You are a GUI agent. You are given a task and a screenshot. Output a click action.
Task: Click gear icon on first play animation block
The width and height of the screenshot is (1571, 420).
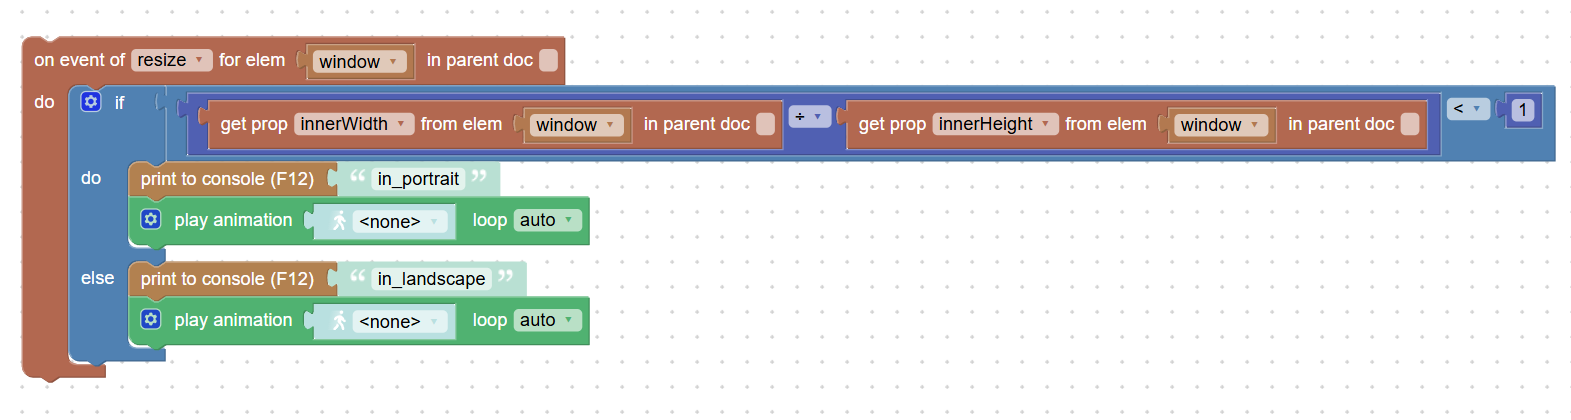coord(151,219)
